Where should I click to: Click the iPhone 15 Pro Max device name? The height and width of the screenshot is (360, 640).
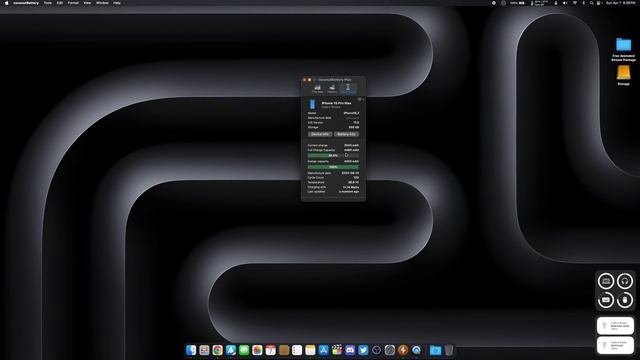[336, 103]
